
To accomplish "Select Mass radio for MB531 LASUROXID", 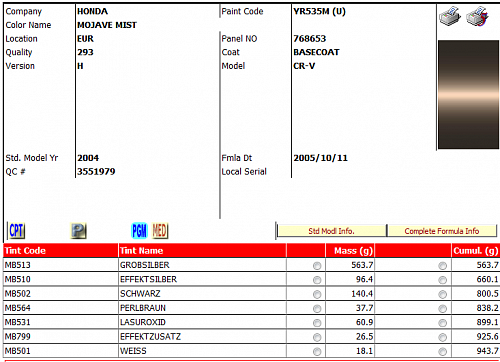I will (x=317, y=323).
